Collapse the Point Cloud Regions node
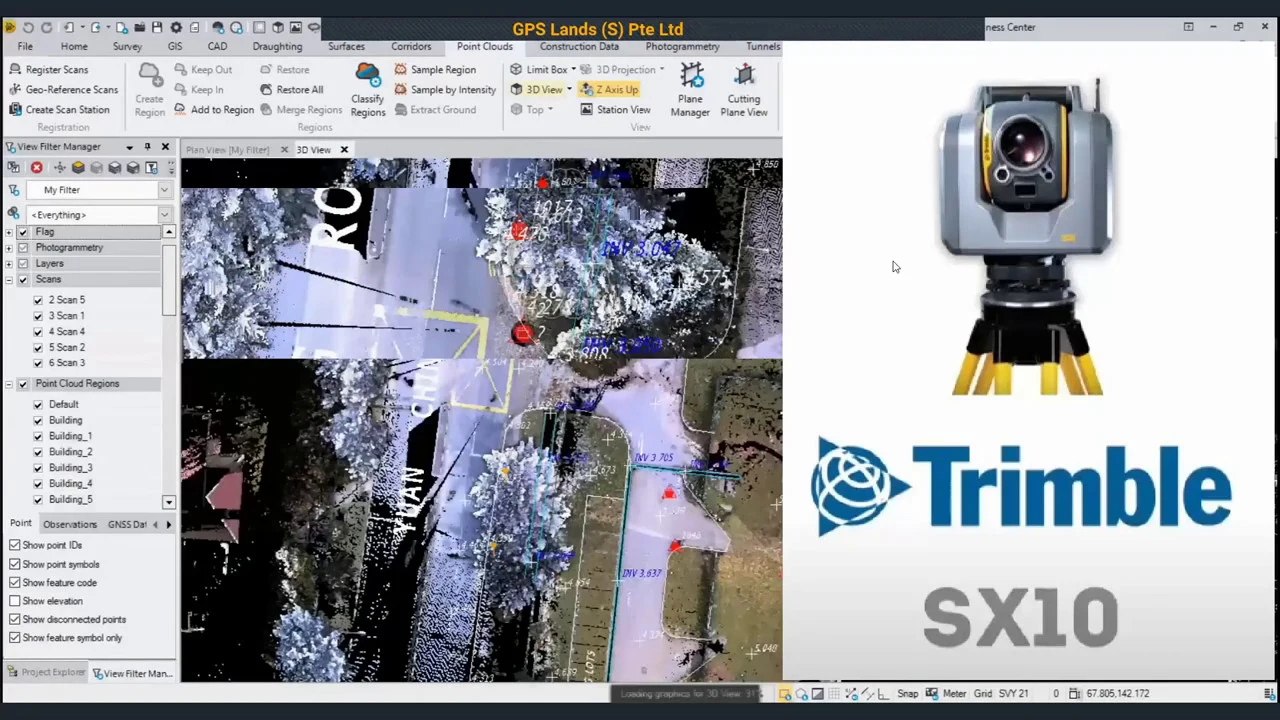Screen dimensions: 1280x720 [x=9, y=384]
